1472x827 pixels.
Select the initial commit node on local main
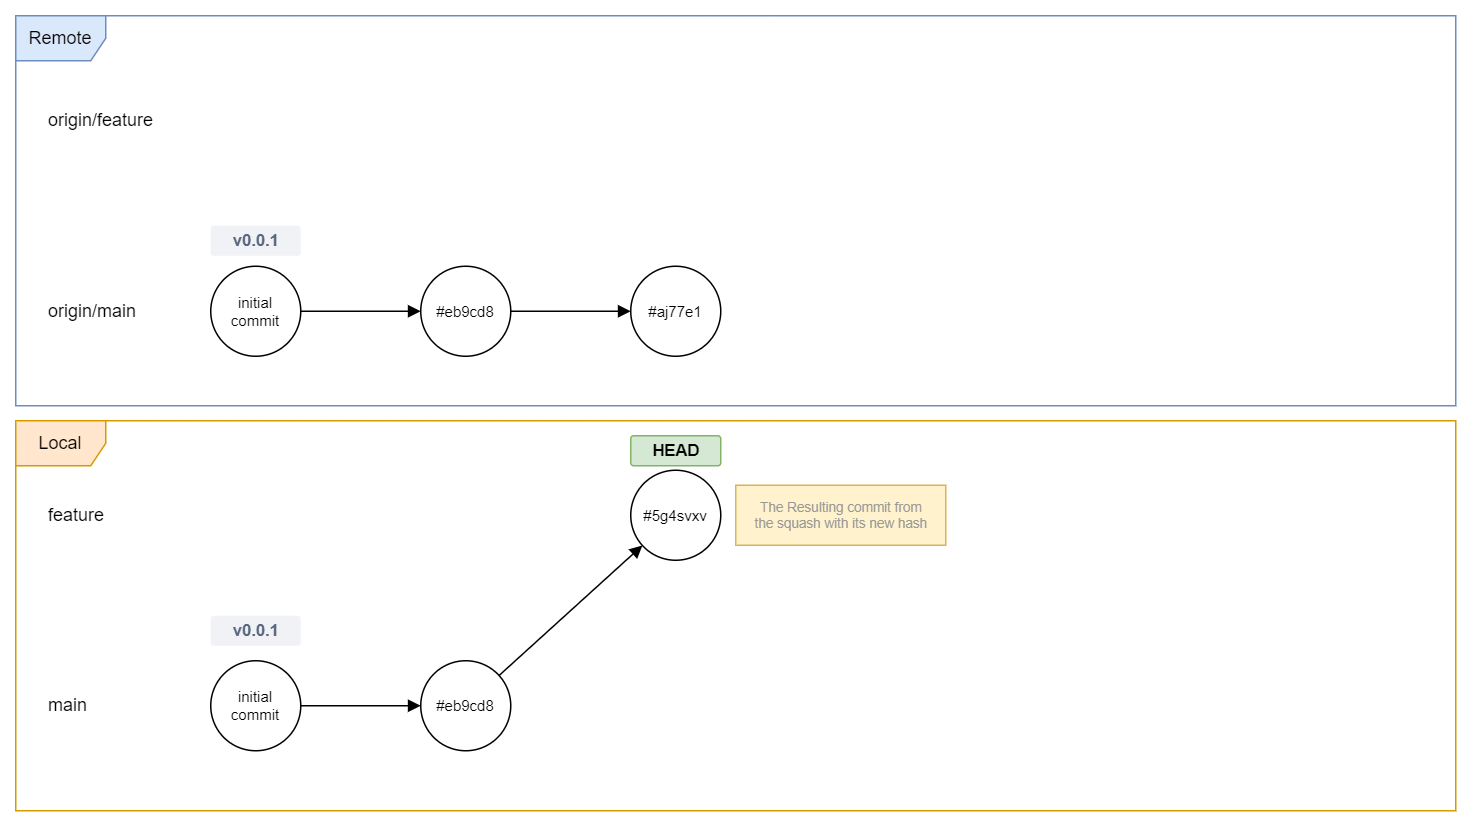coord(255,706)
